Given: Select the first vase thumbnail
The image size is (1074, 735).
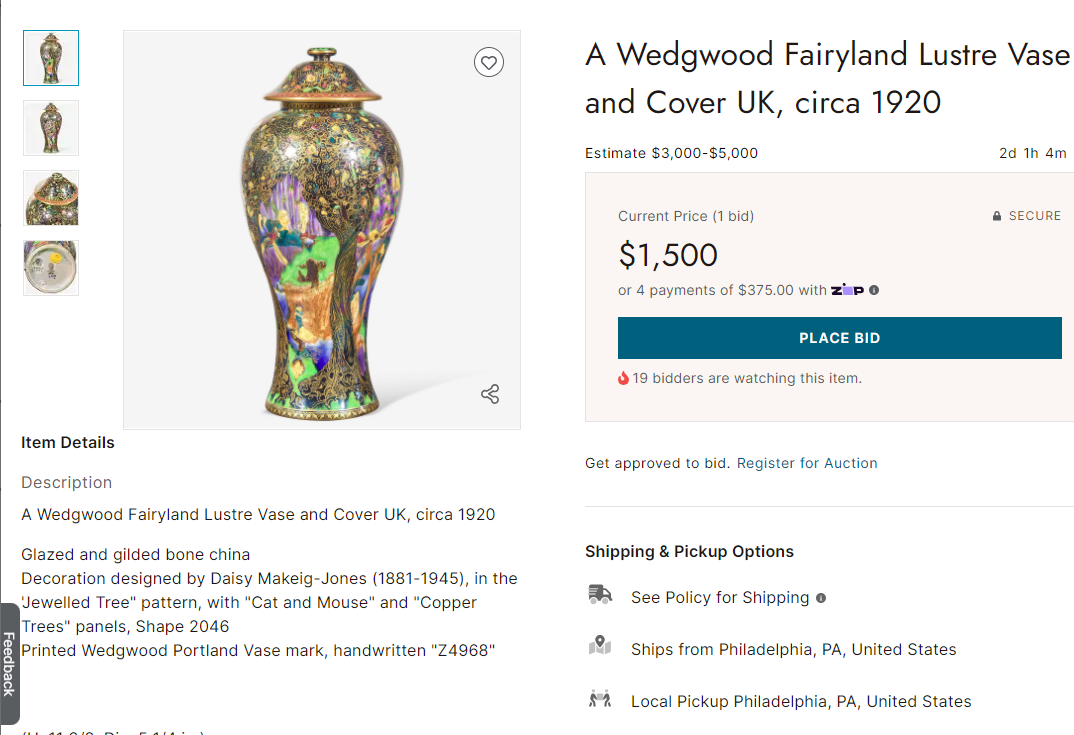Looking at the screenshot, I should [x=51, y=58].
